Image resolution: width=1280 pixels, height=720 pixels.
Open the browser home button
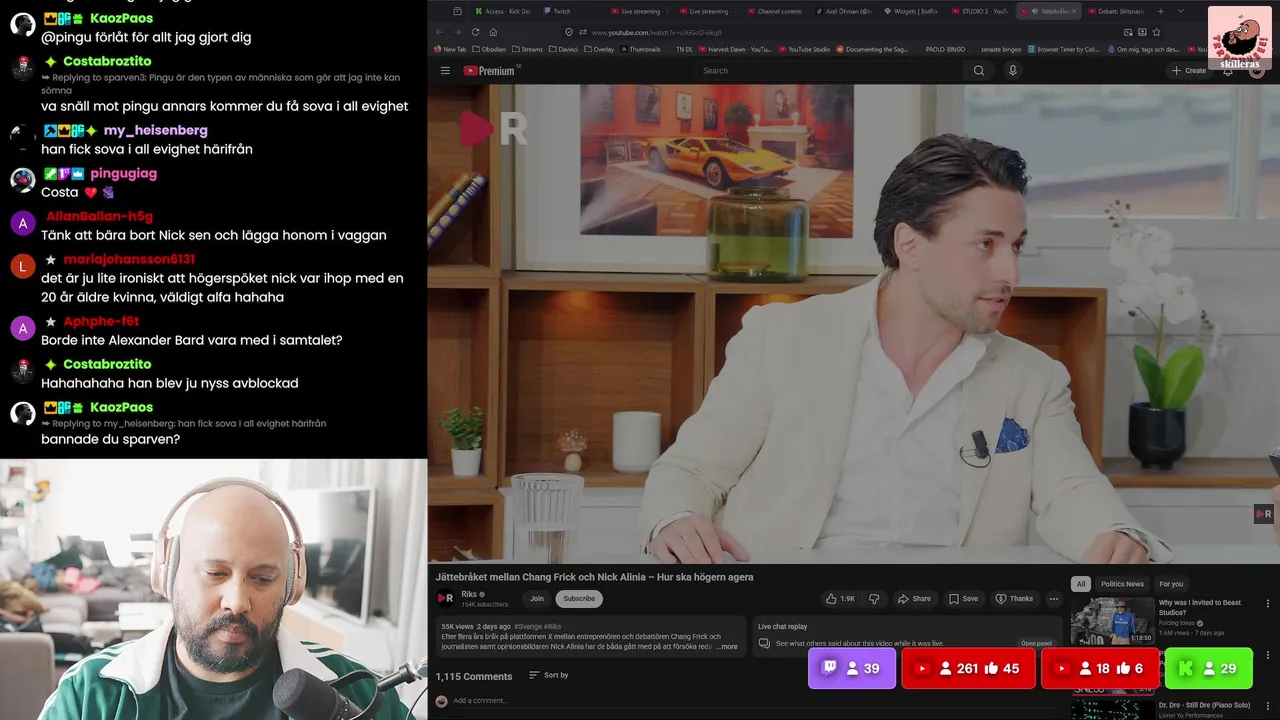(493, 32)
